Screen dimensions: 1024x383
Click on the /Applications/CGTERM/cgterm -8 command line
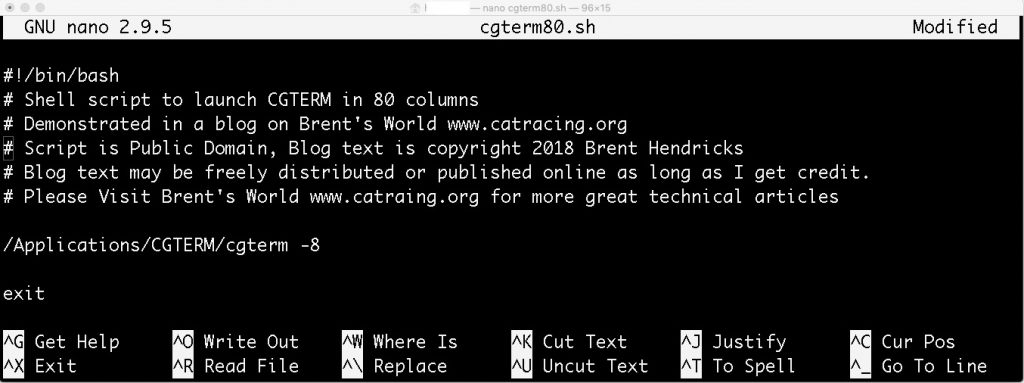[161, 245]
